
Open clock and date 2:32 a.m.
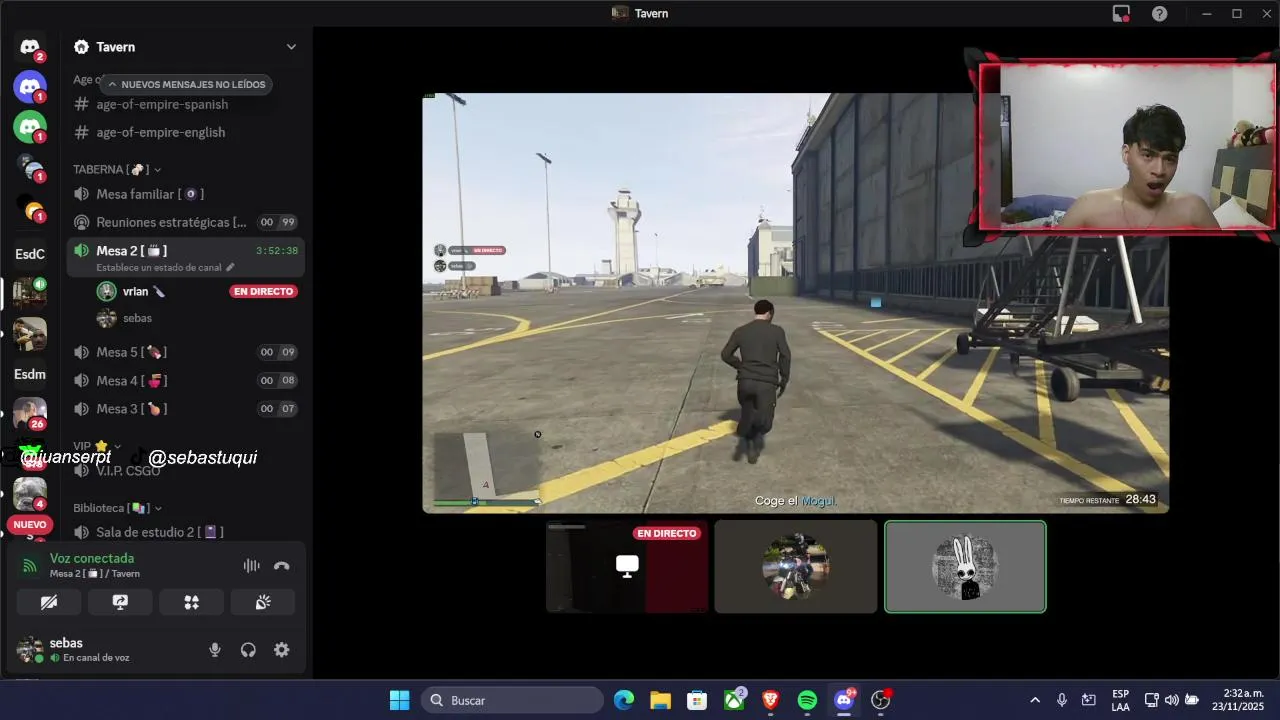[1238, 700]
